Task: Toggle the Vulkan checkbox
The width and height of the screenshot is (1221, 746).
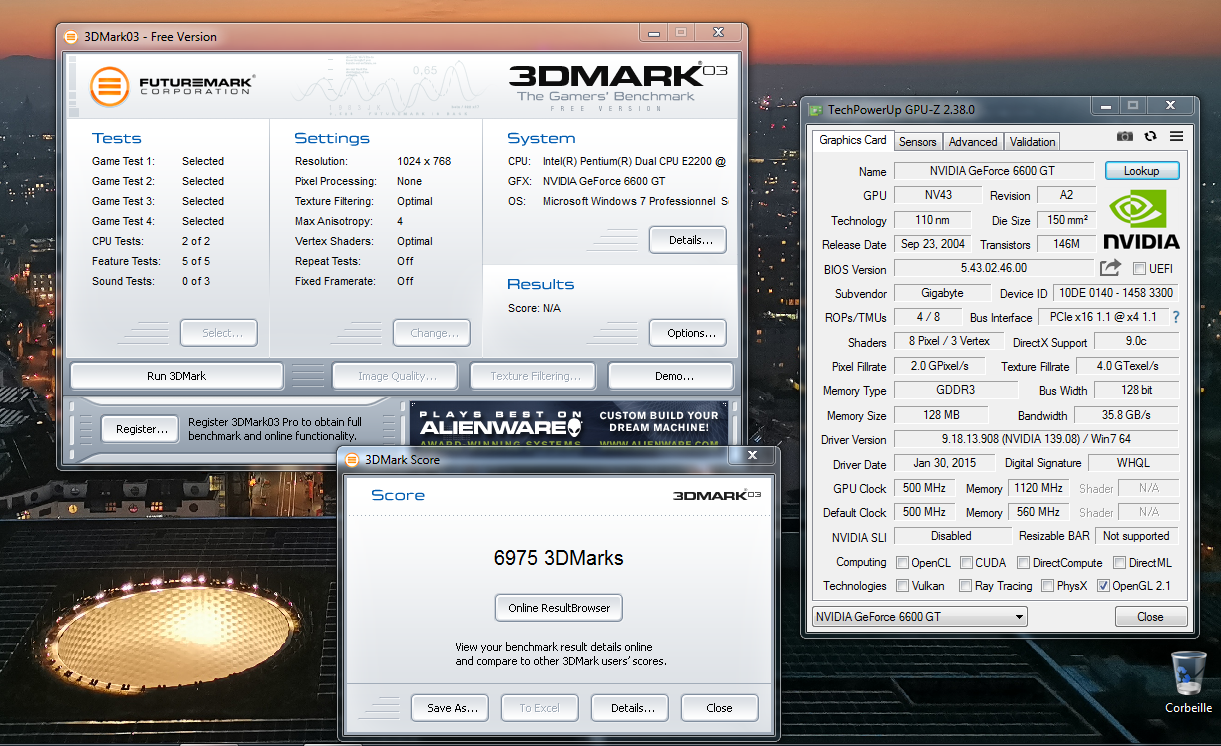Action: 903,586
